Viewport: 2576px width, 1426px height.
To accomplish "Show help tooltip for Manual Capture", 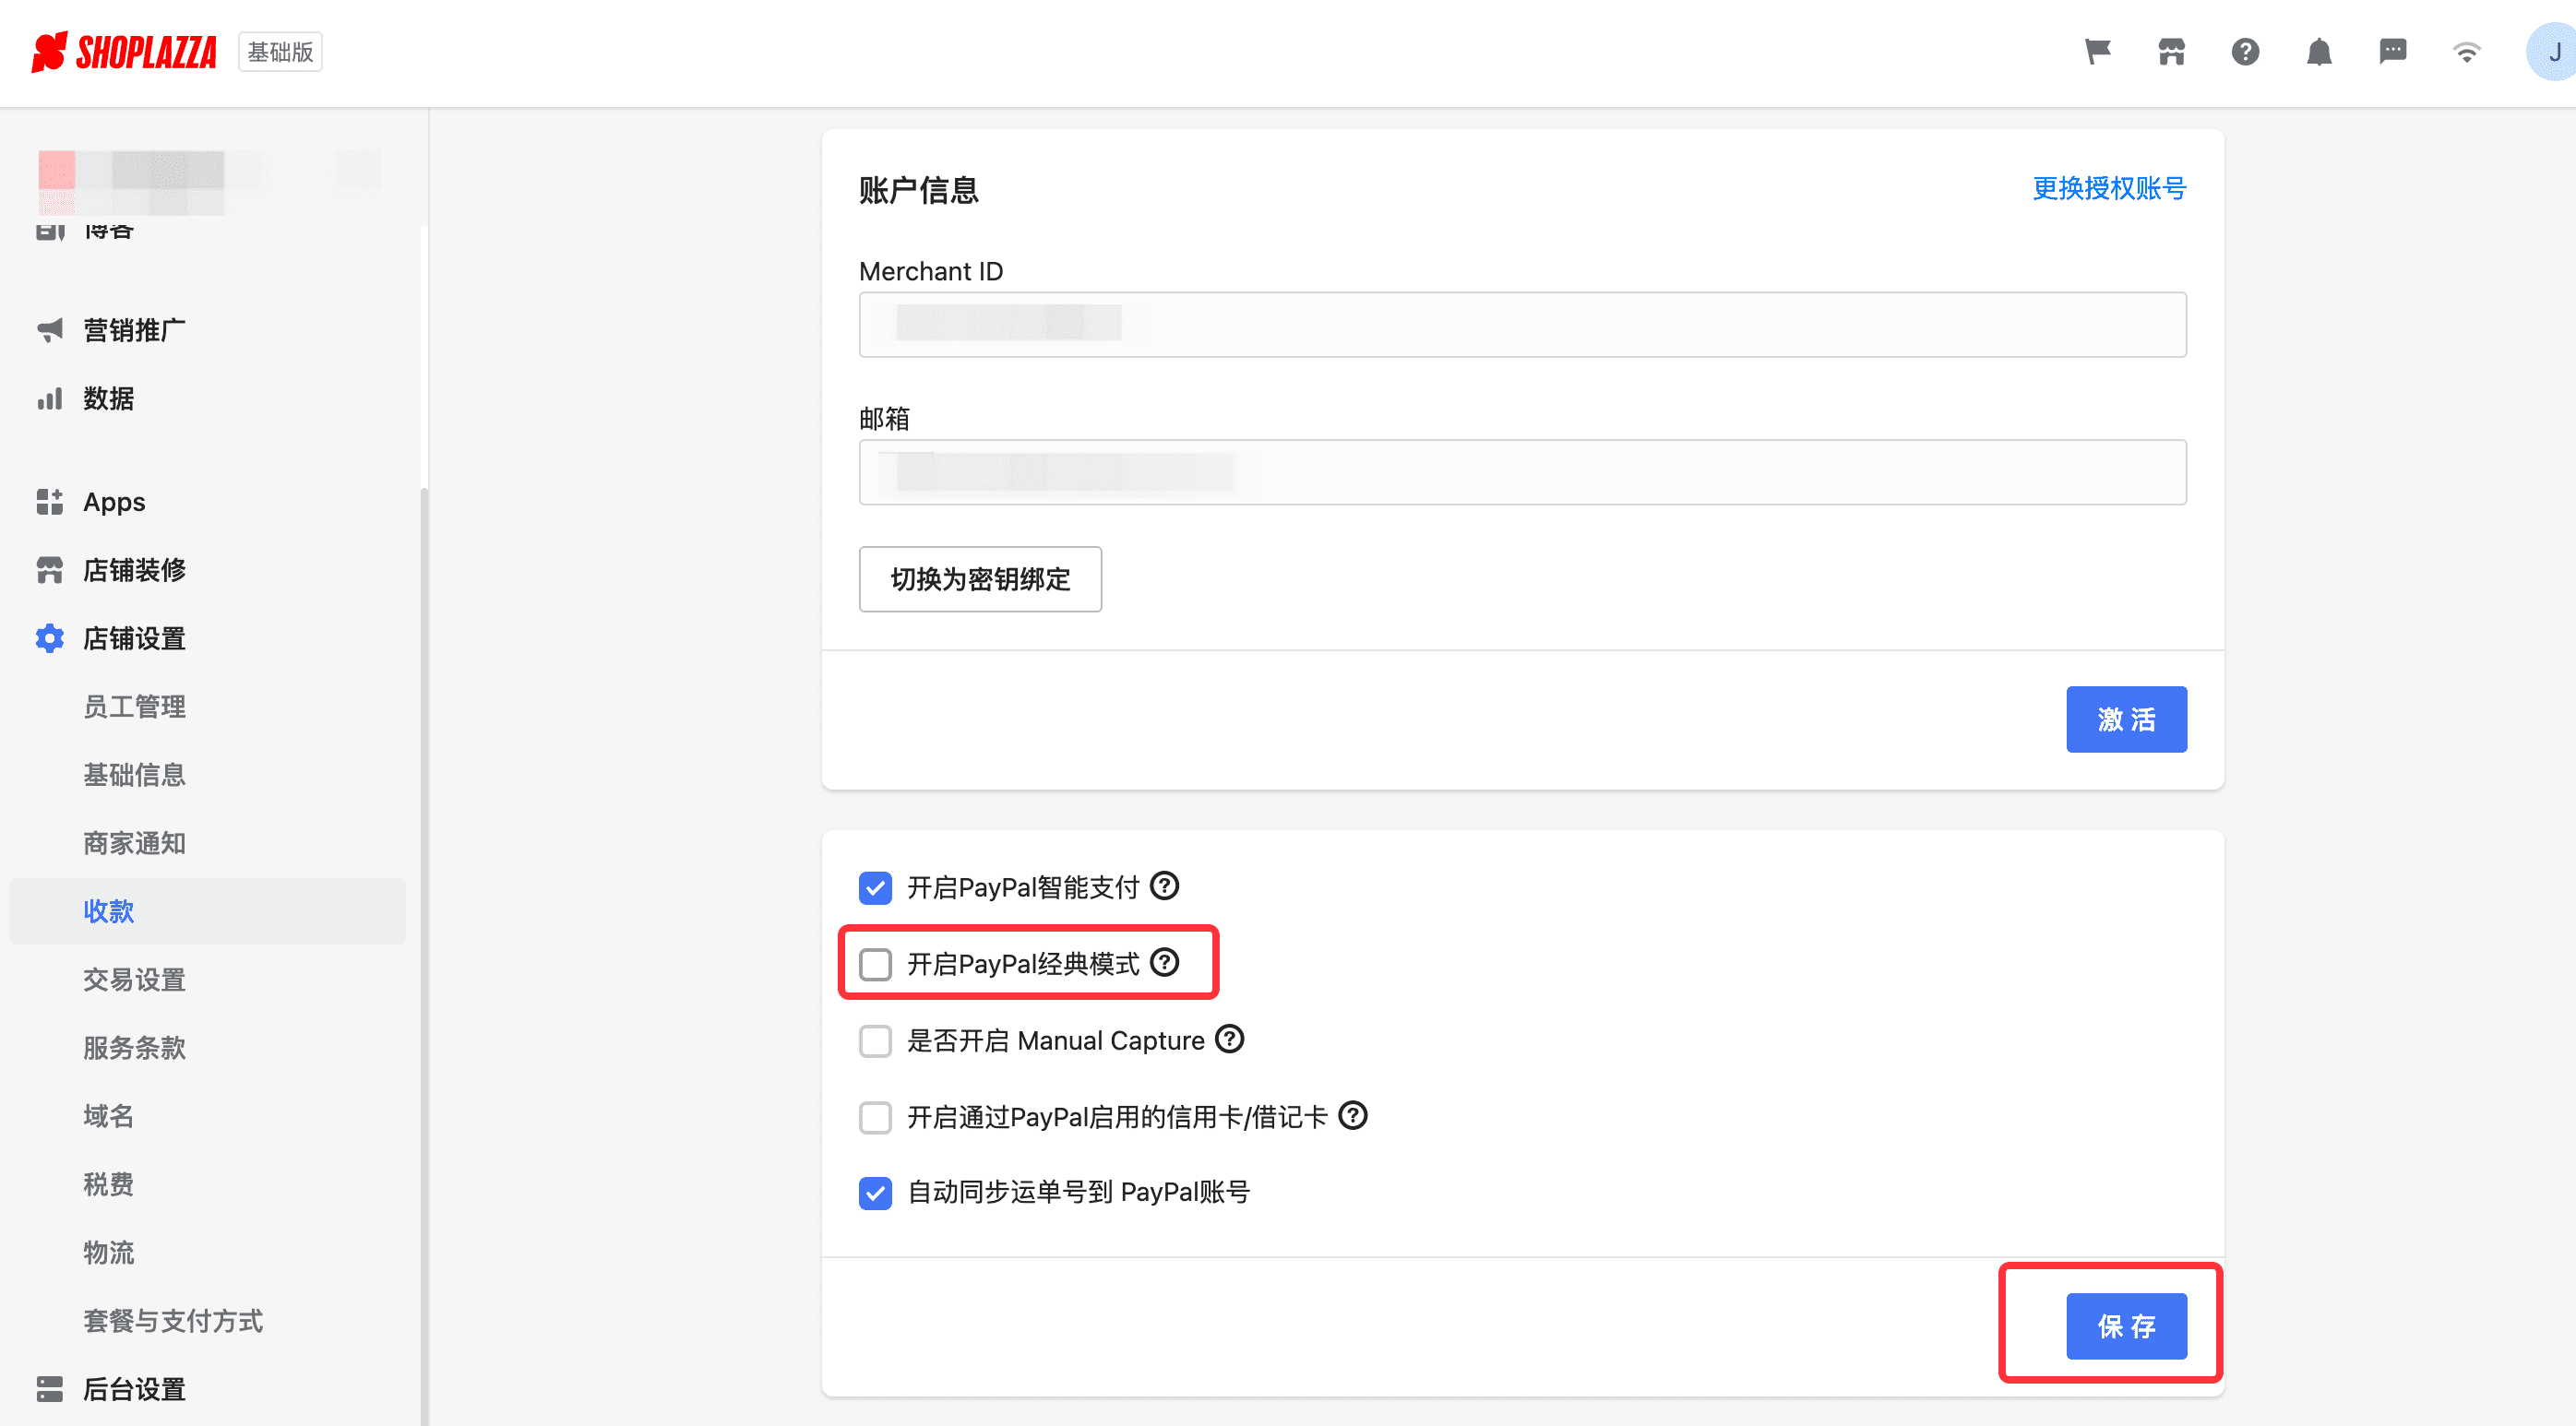I will (x=1229, y=1039).
